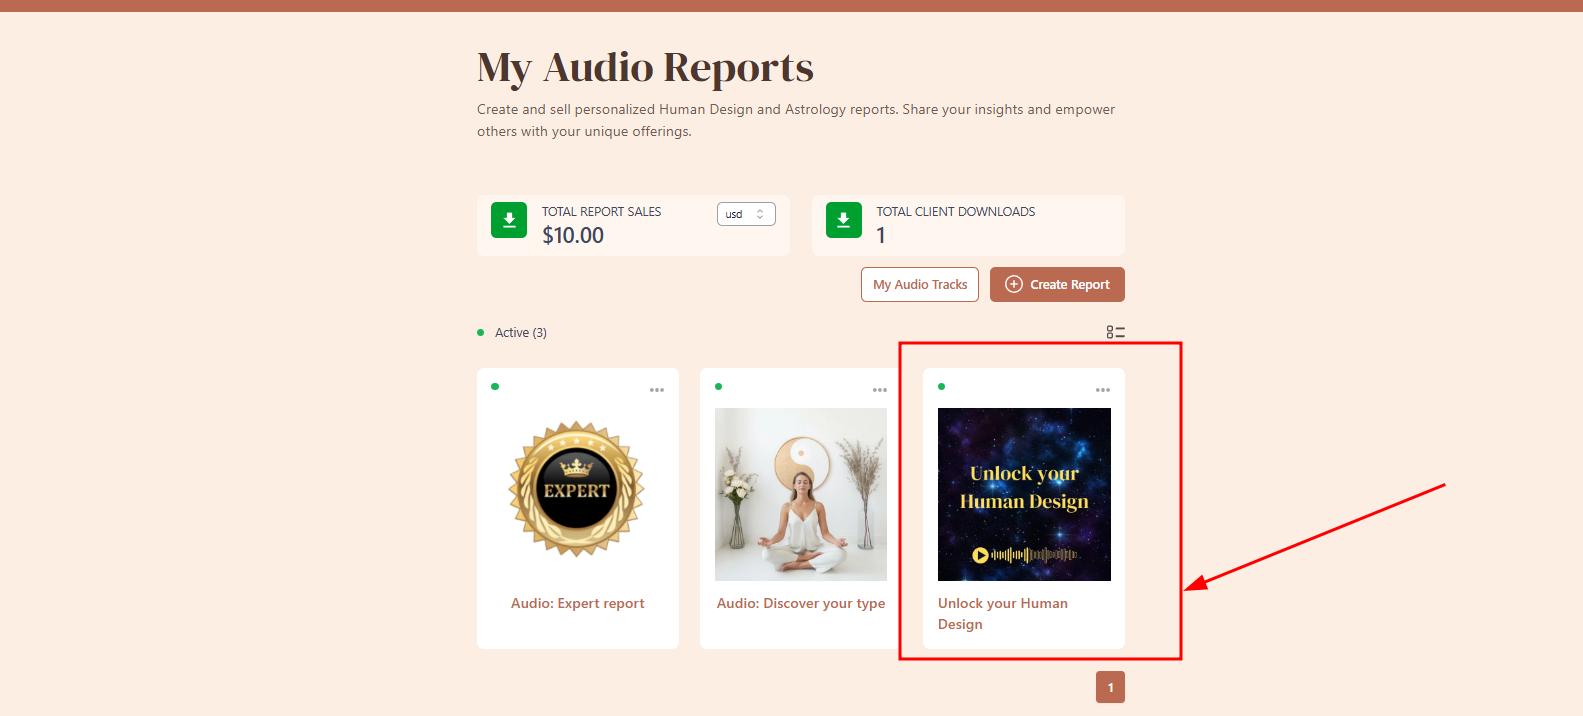This screenshot has width=1583, height=716.
Task: Select the Unlock your Human Design galaxy thumbnail
Action: pos(1024,494)
